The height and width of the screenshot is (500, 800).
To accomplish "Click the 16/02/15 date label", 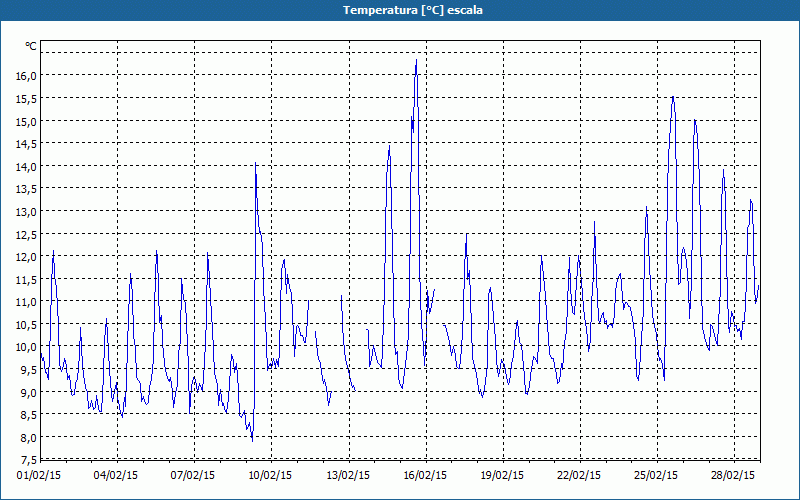I will (425, 476).
